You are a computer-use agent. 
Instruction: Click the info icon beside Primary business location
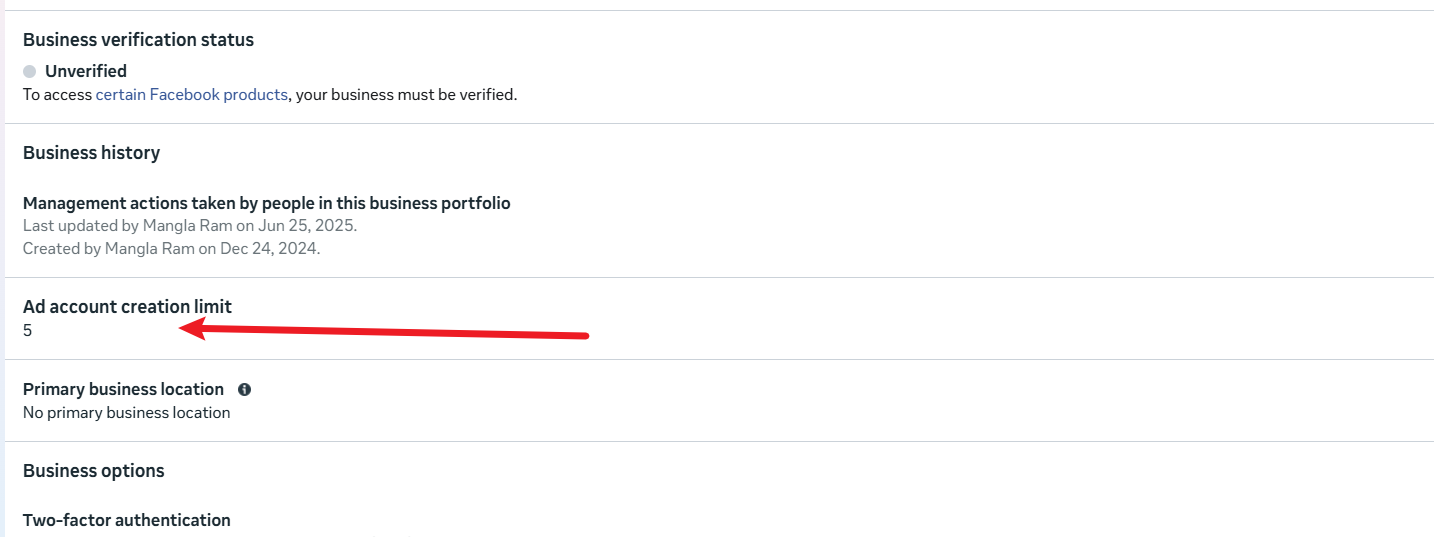(244, 390)
